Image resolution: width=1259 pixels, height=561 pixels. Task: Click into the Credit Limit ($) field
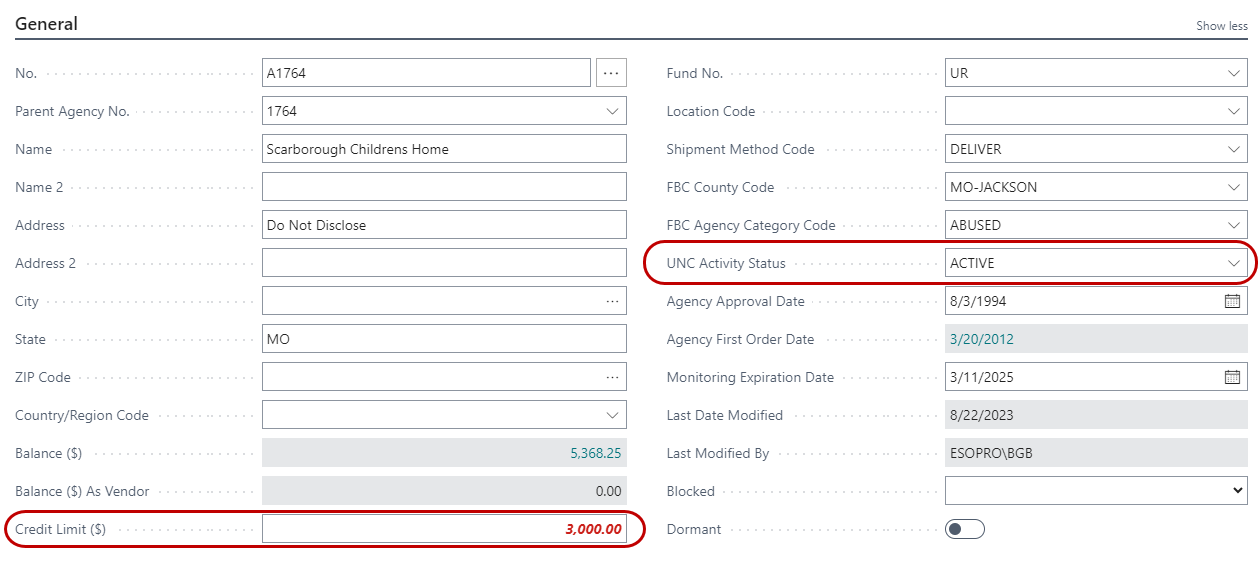(x=444, y=529)
